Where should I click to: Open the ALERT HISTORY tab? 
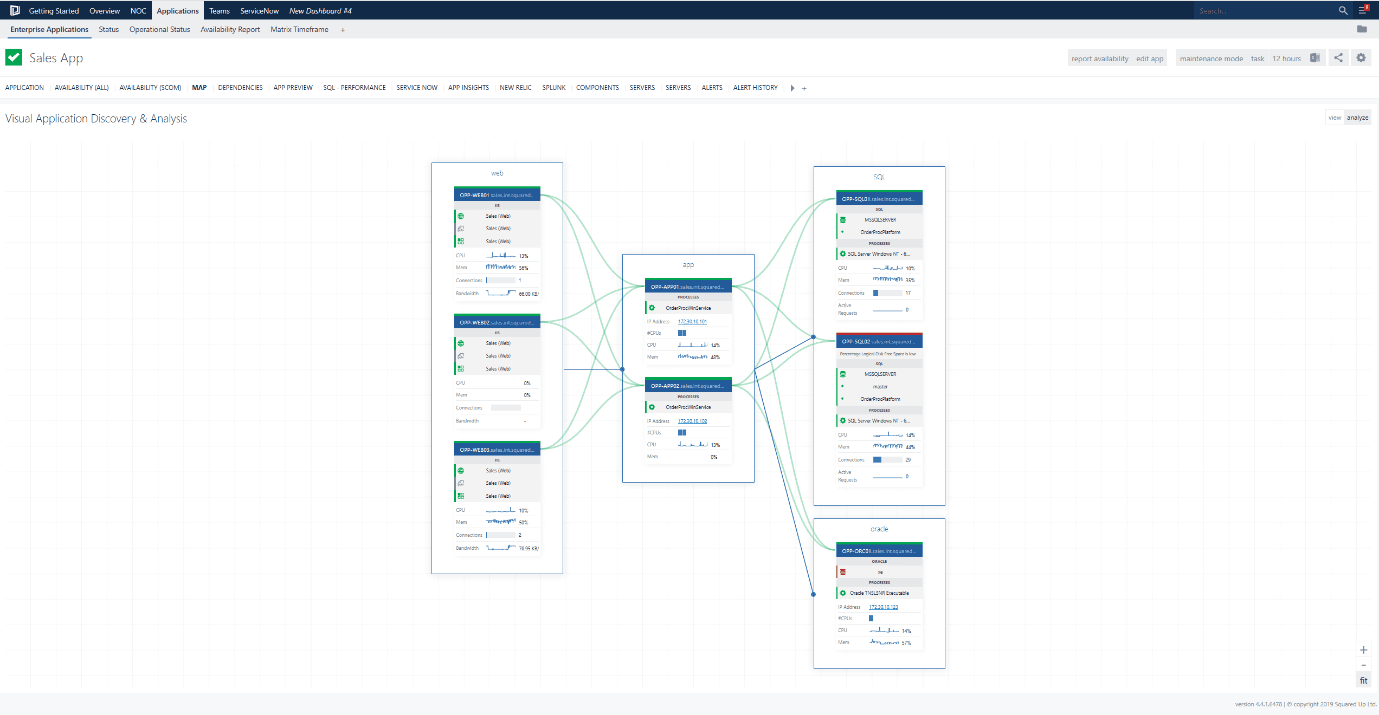point(755,88)
